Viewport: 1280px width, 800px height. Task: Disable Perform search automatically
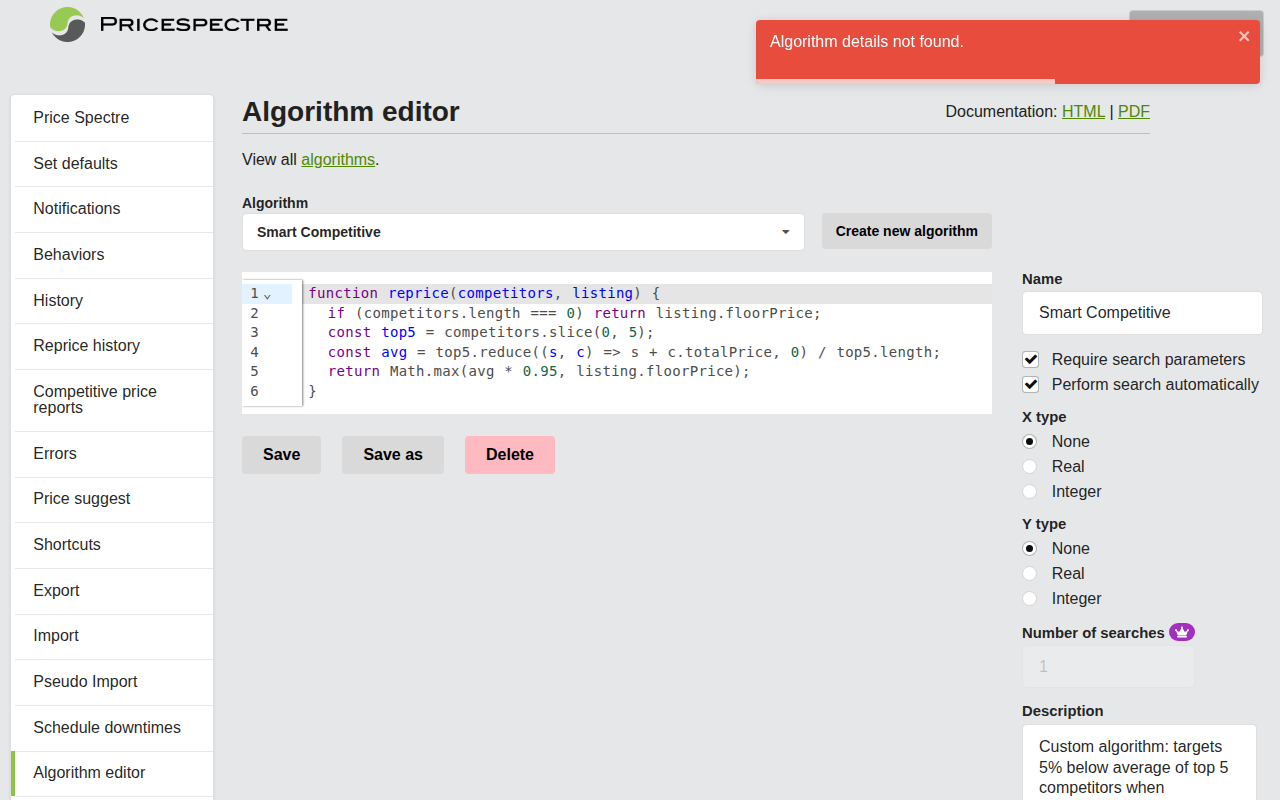point(1030,384)
